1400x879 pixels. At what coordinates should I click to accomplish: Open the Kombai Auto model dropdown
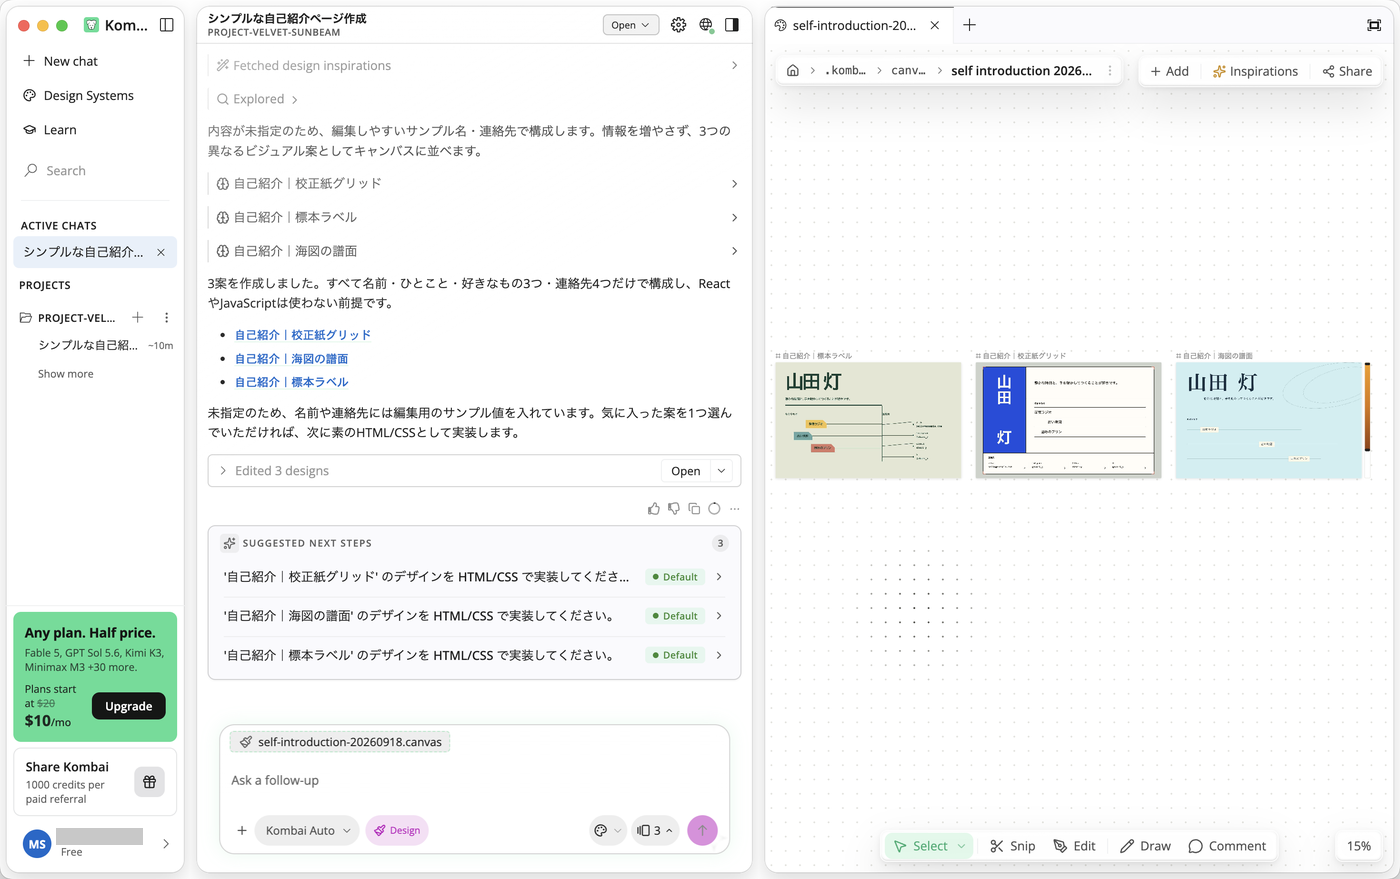point(307,830)
